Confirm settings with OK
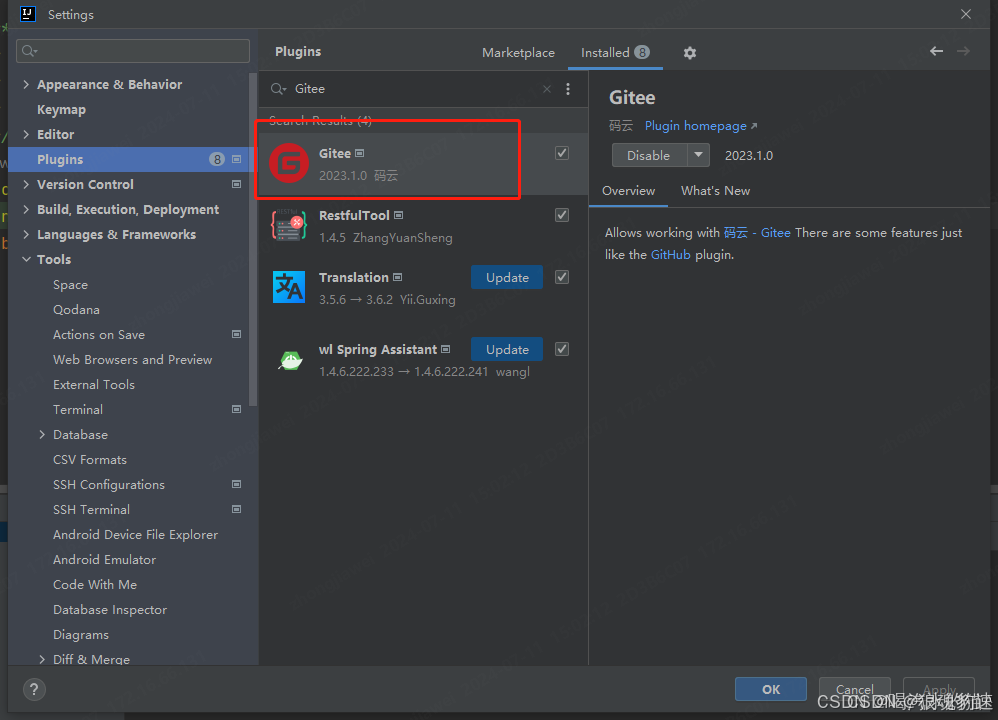Image resolution: width=998 pixels, height=720 pixels. (x=771, y=689)
